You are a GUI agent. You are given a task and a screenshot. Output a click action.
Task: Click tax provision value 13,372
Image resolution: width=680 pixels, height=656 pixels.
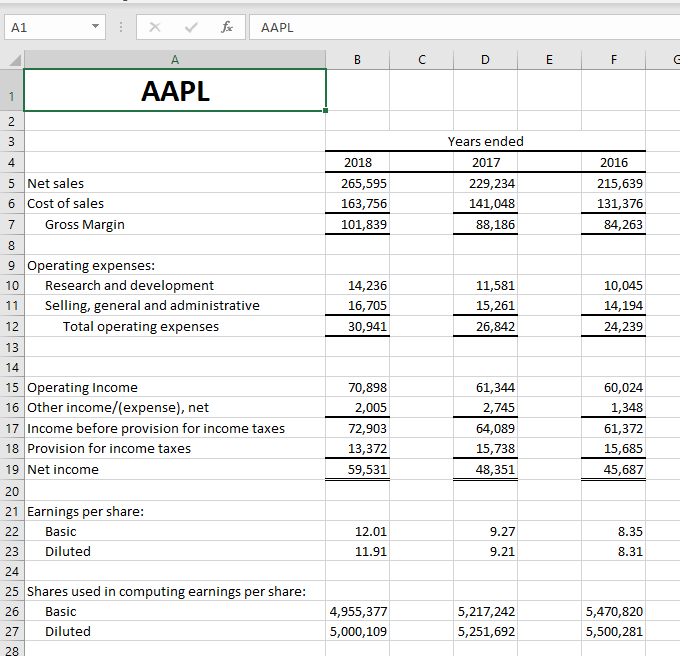(357, 448)
